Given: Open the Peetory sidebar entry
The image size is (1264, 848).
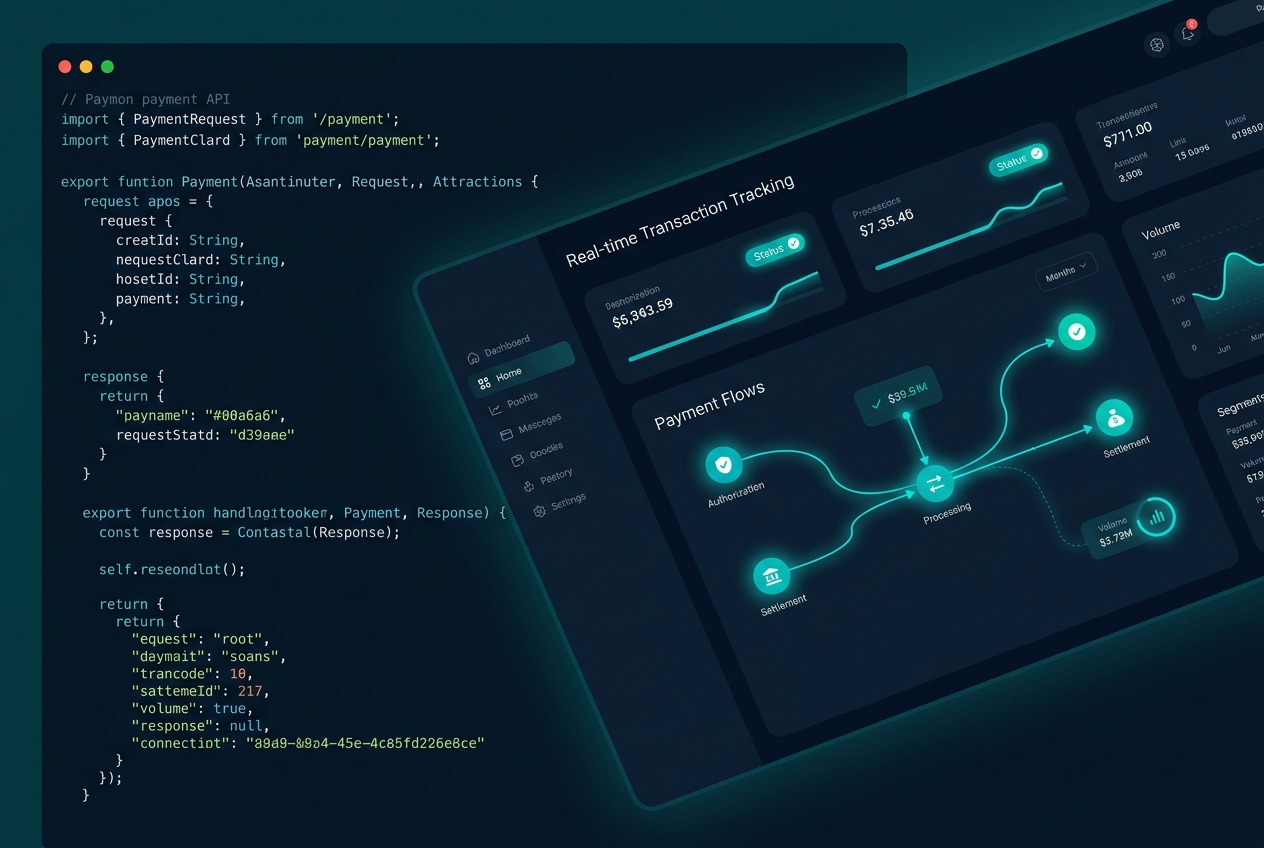Looking at the screenshot, I should click(547, 479).
